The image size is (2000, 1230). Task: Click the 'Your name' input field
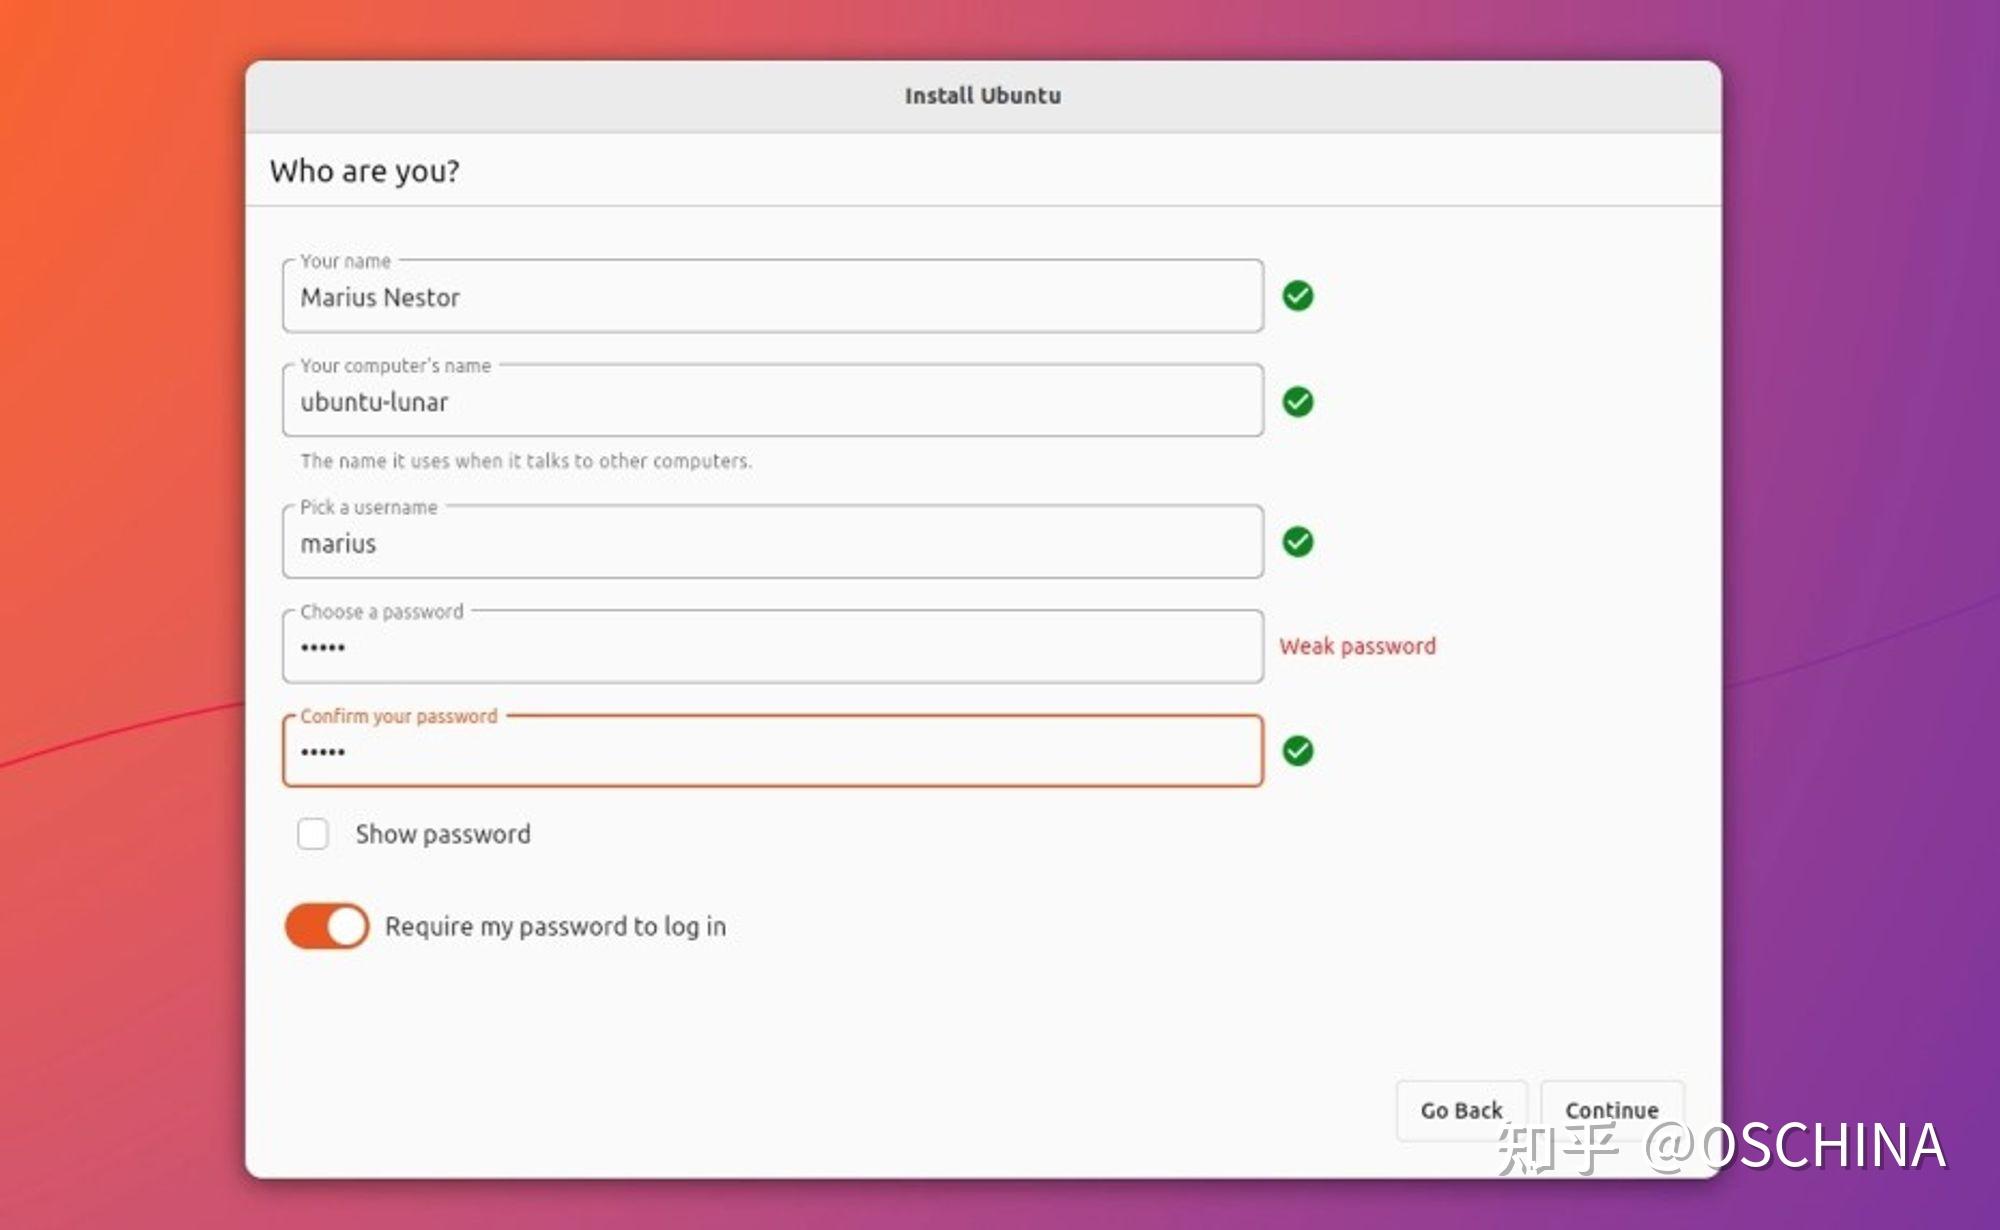(773, 296)
